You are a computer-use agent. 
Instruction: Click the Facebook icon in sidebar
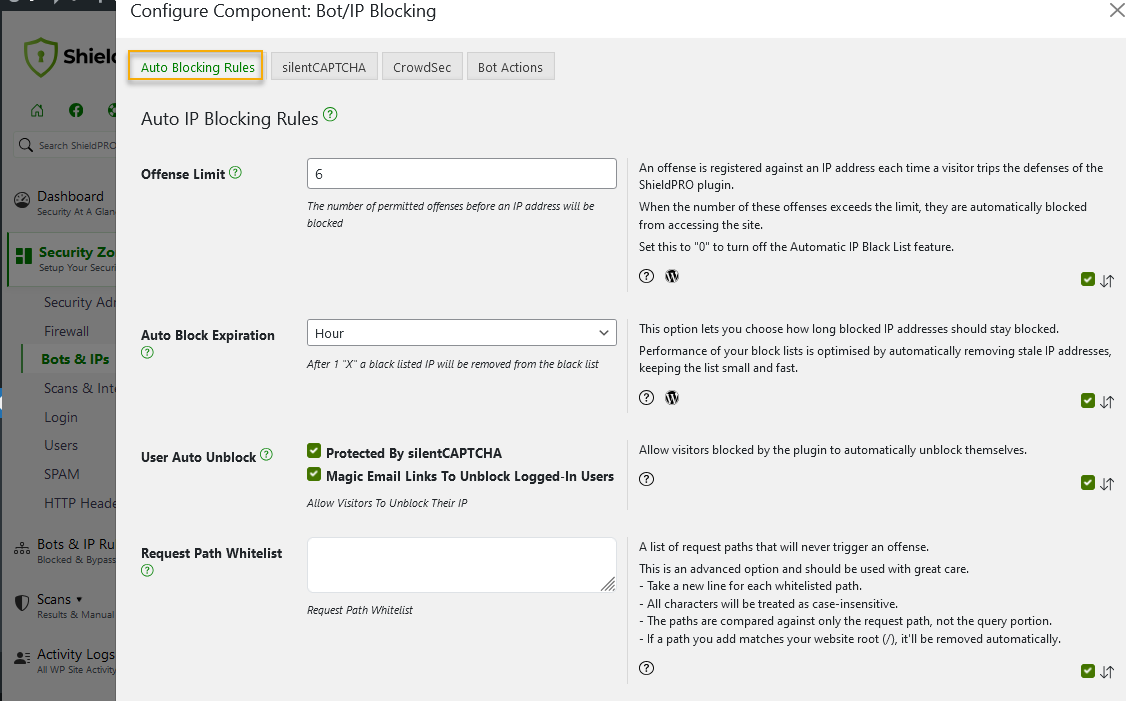click(75, 110)
